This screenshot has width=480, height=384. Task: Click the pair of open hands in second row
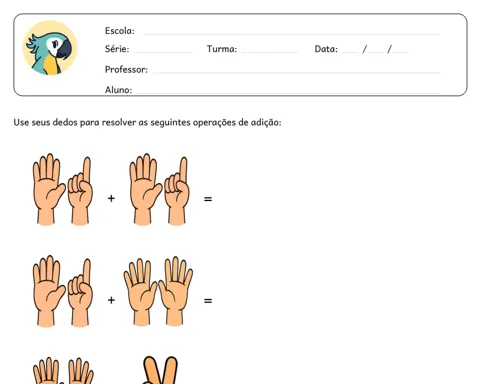coord(158,291)
